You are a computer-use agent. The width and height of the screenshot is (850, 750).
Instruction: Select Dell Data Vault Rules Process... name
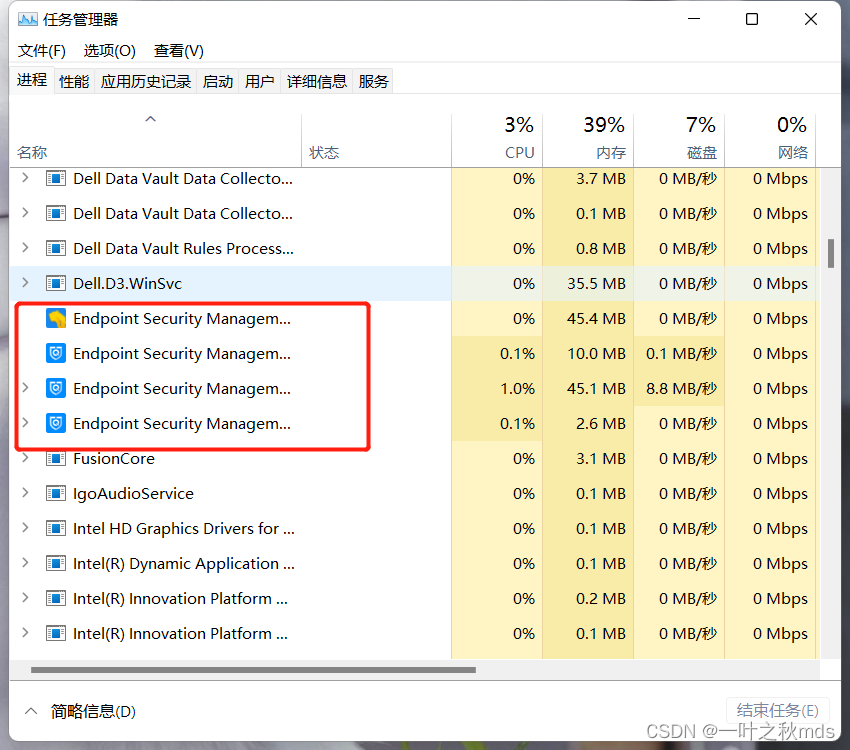coord(183,248)
